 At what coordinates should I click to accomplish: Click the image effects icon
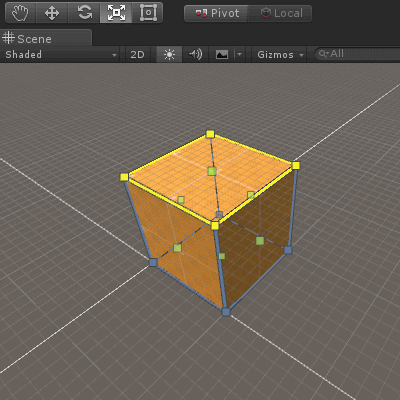click(222, 54)
